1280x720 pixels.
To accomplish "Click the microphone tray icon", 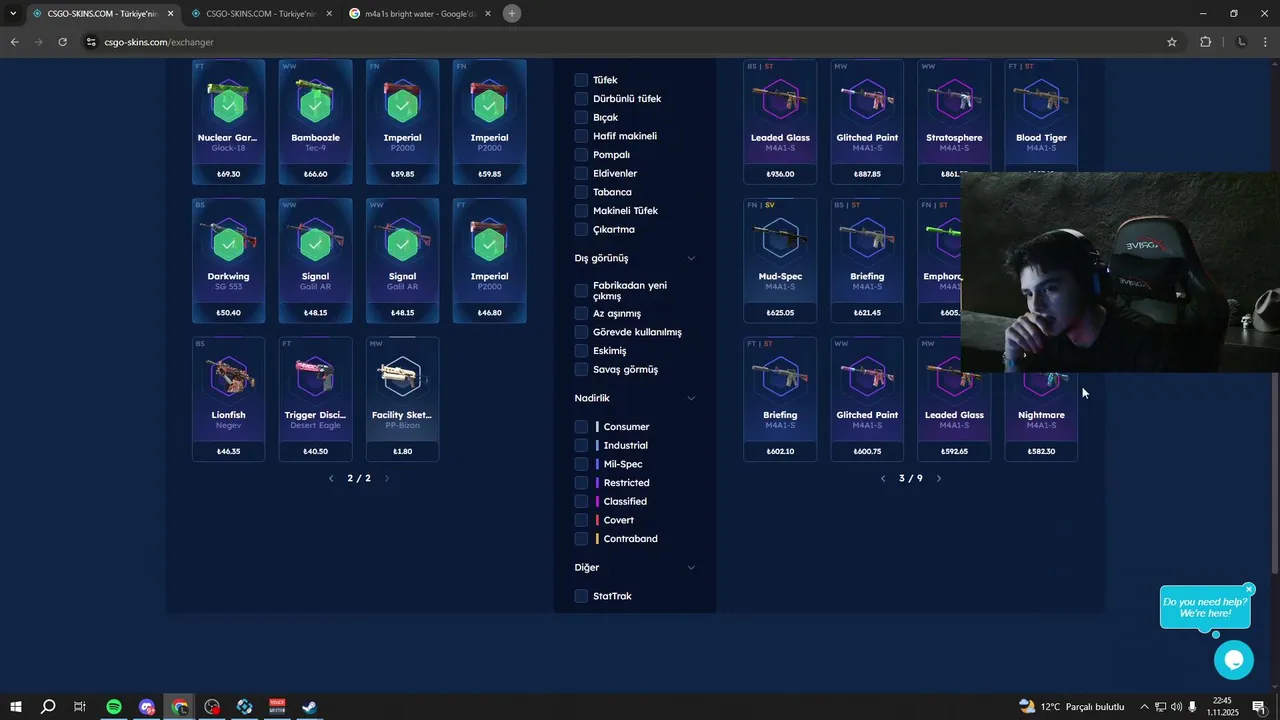I will coord(1192,707).
